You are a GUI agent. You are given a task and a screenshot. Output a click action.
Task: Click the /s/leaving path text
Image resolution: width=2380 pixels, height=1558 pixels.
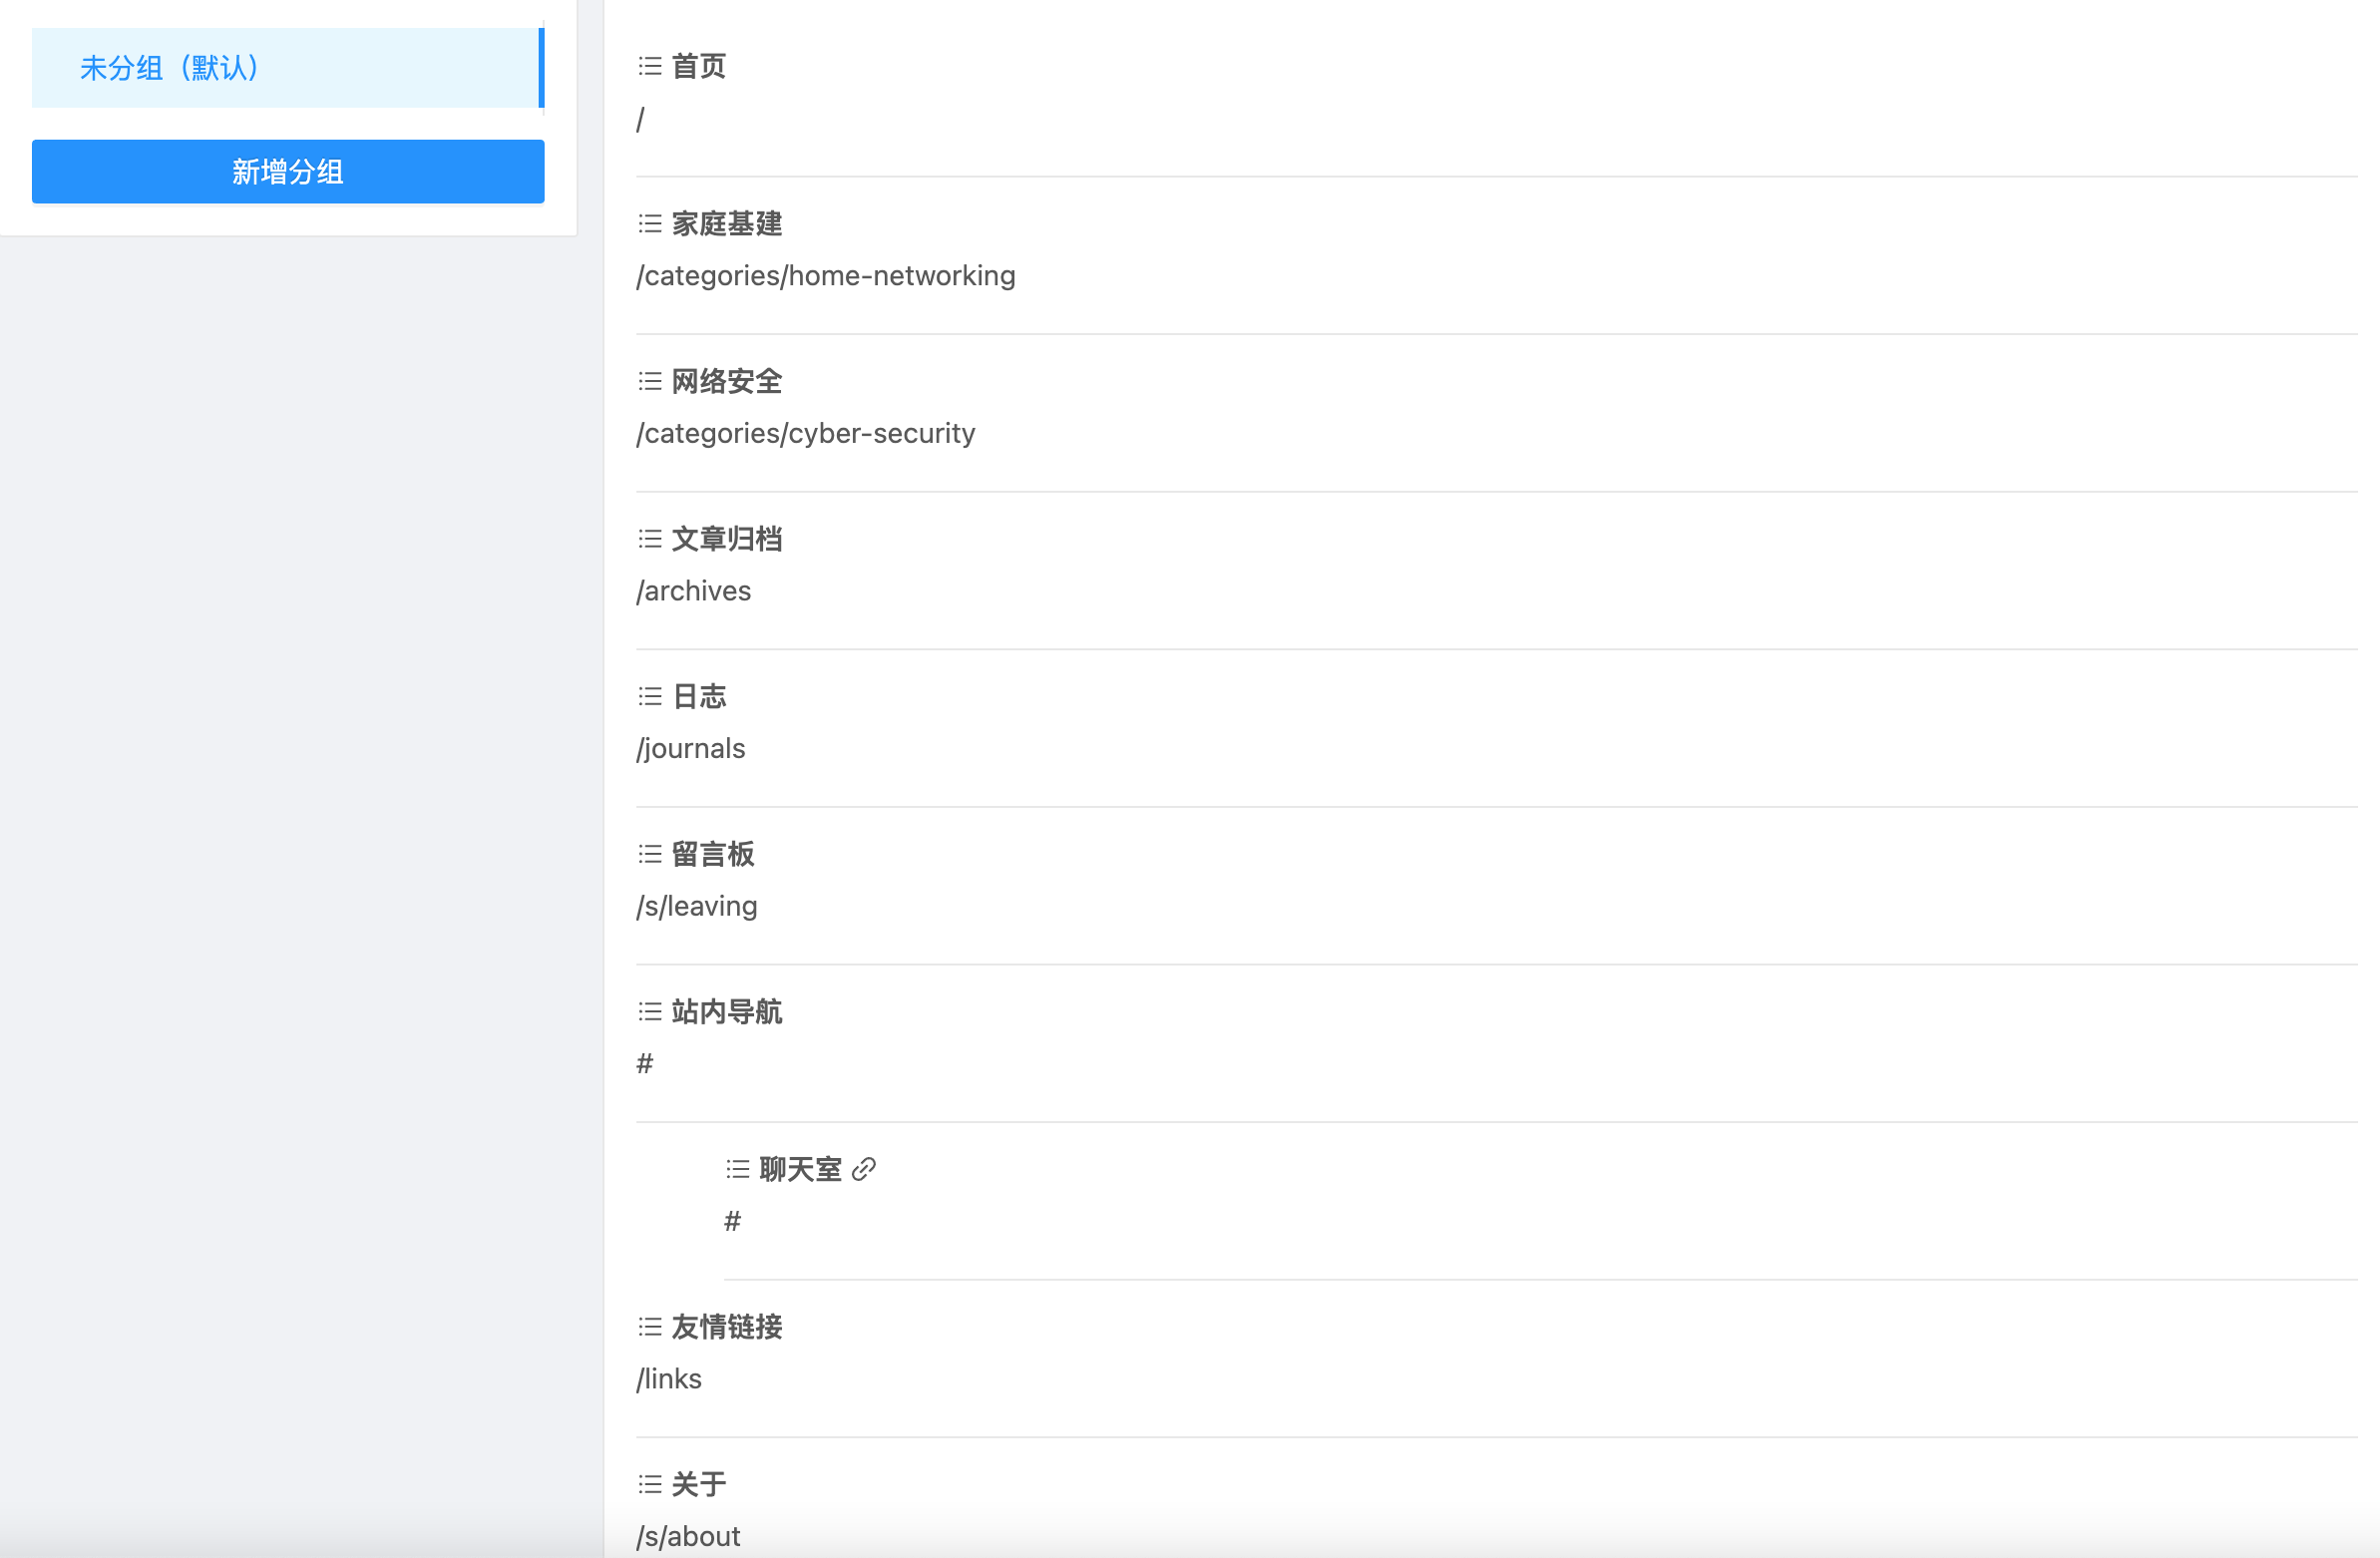tap(697, 907)
